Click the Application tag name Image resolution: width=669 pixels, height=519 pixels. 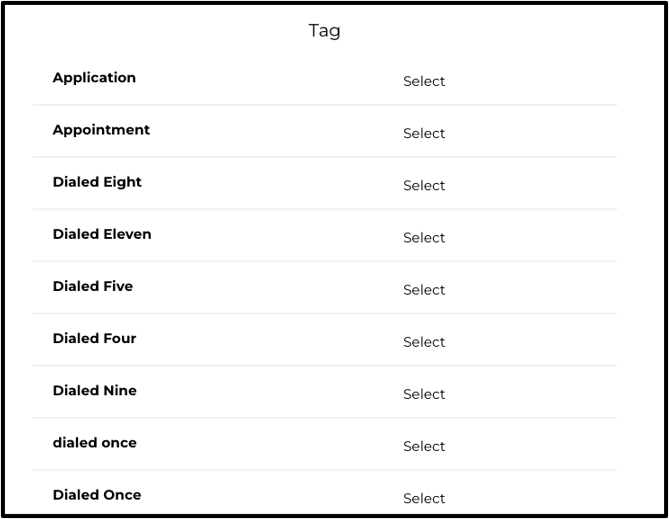94,78
